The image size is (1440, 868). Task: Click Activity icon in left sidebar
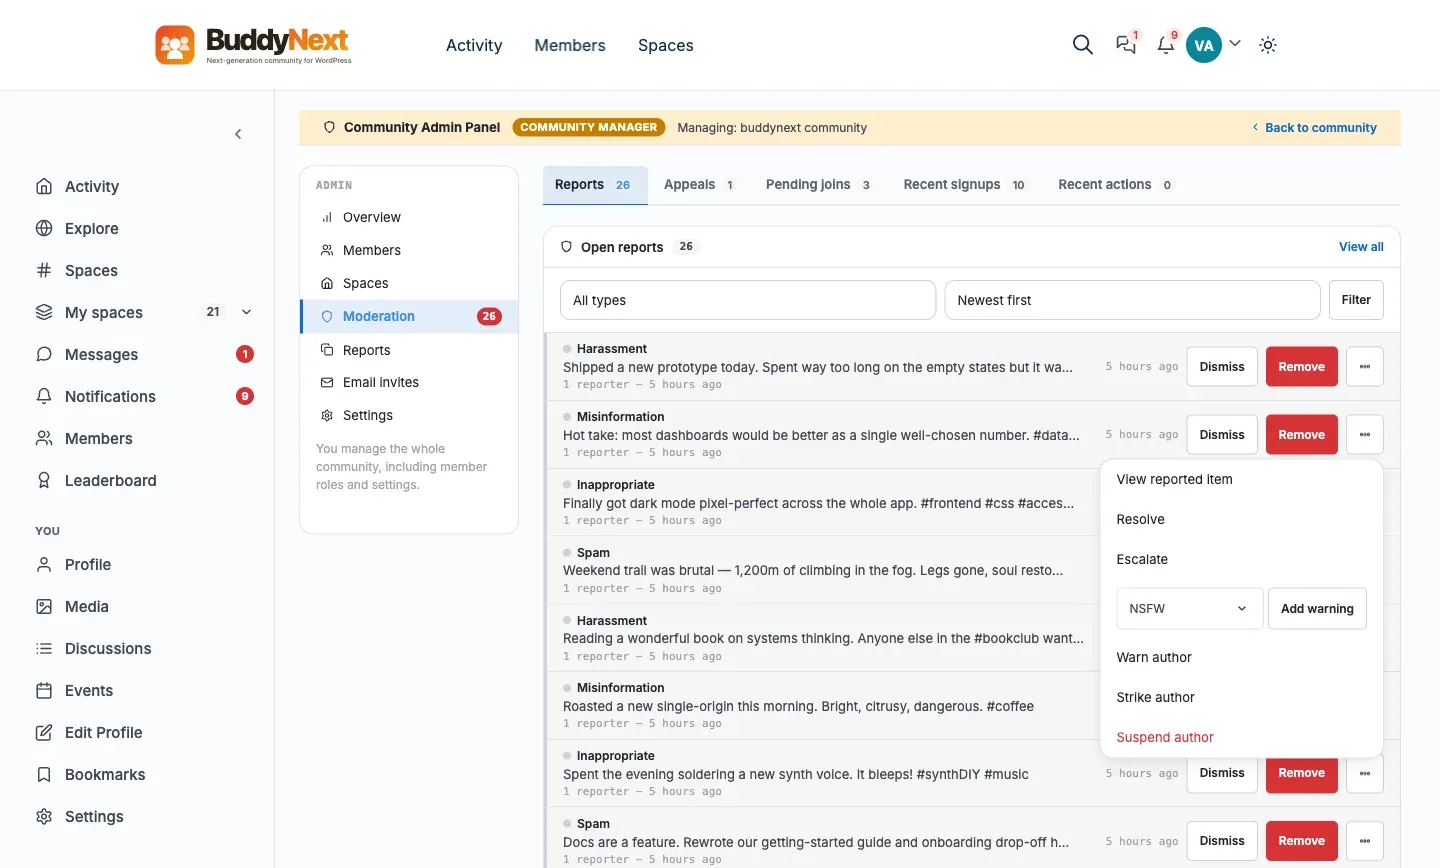[44, 186]
